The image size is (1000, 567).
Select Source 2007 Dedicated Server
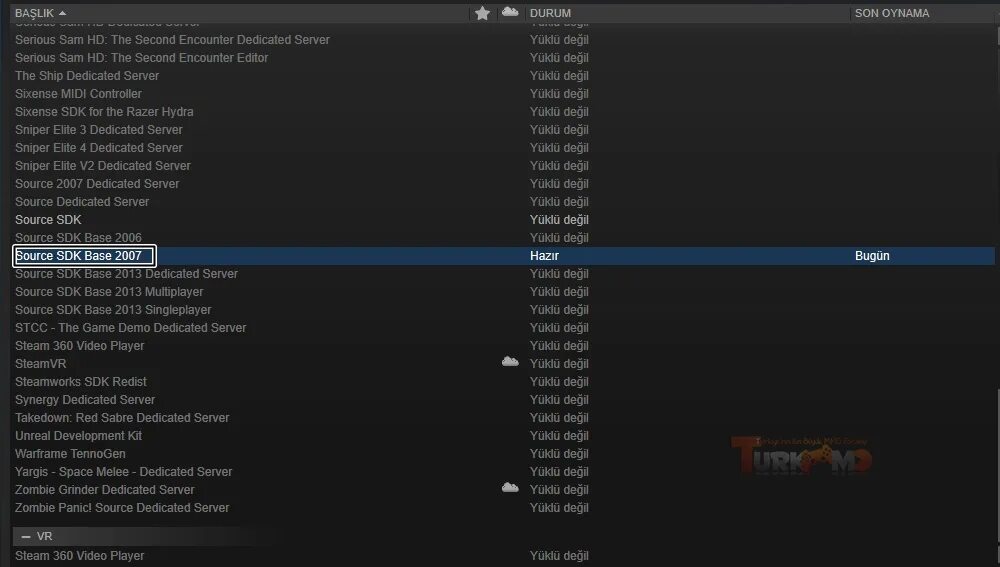pyautogui.click(x=97, y=184)
